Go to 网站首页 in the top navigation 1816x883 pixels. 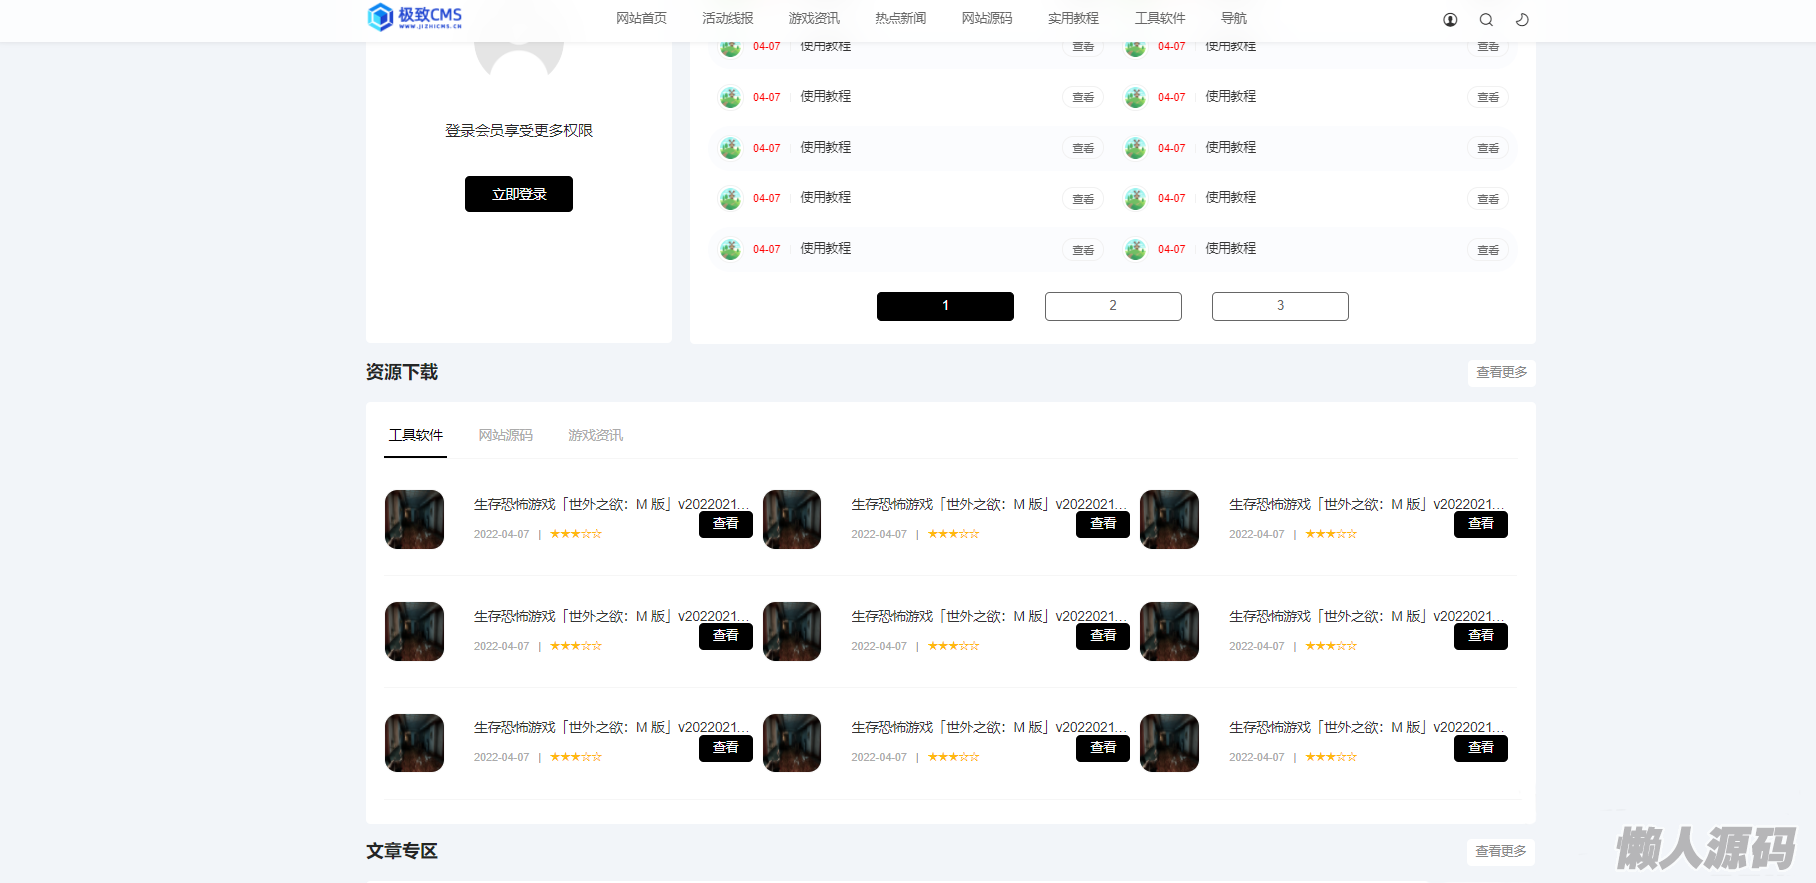point(641,18)
